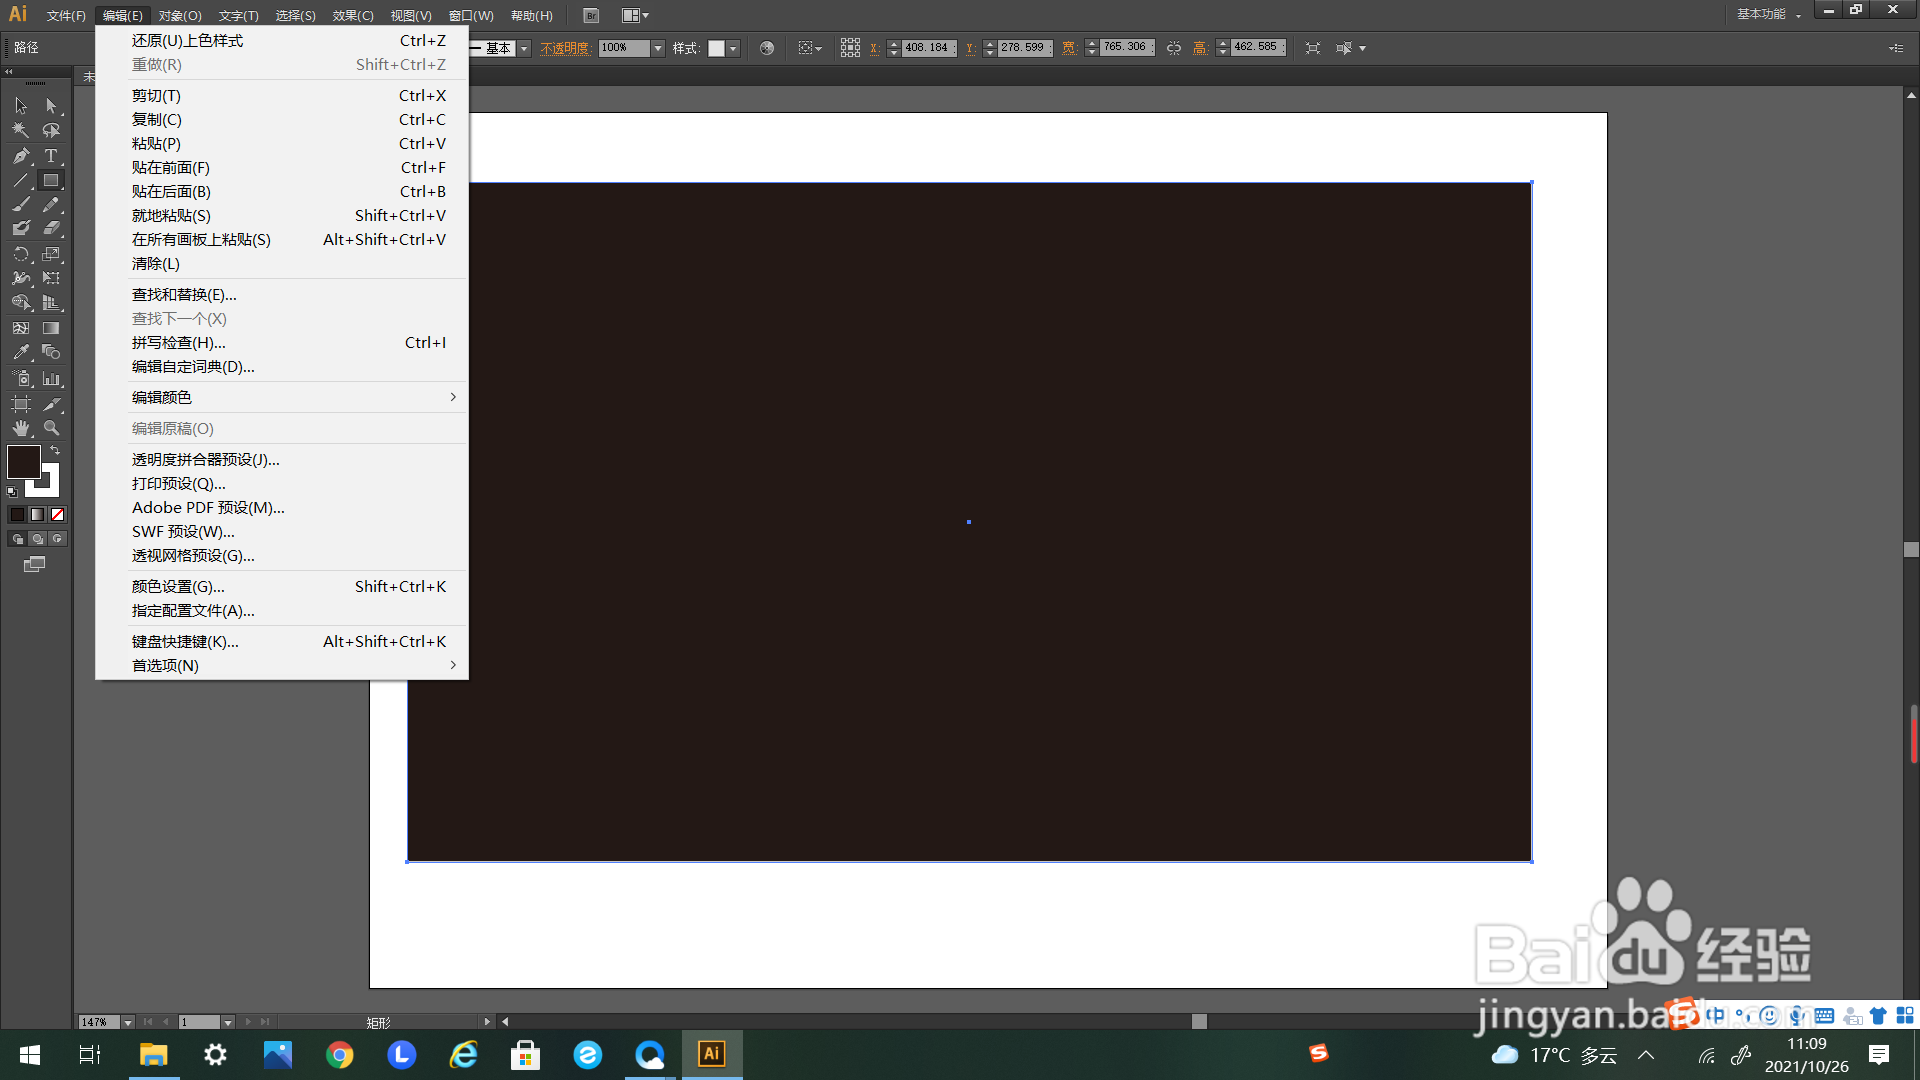Select the Magic Wand tool
Viewport: 1920px width, 1080px height.
pos(21,131)
